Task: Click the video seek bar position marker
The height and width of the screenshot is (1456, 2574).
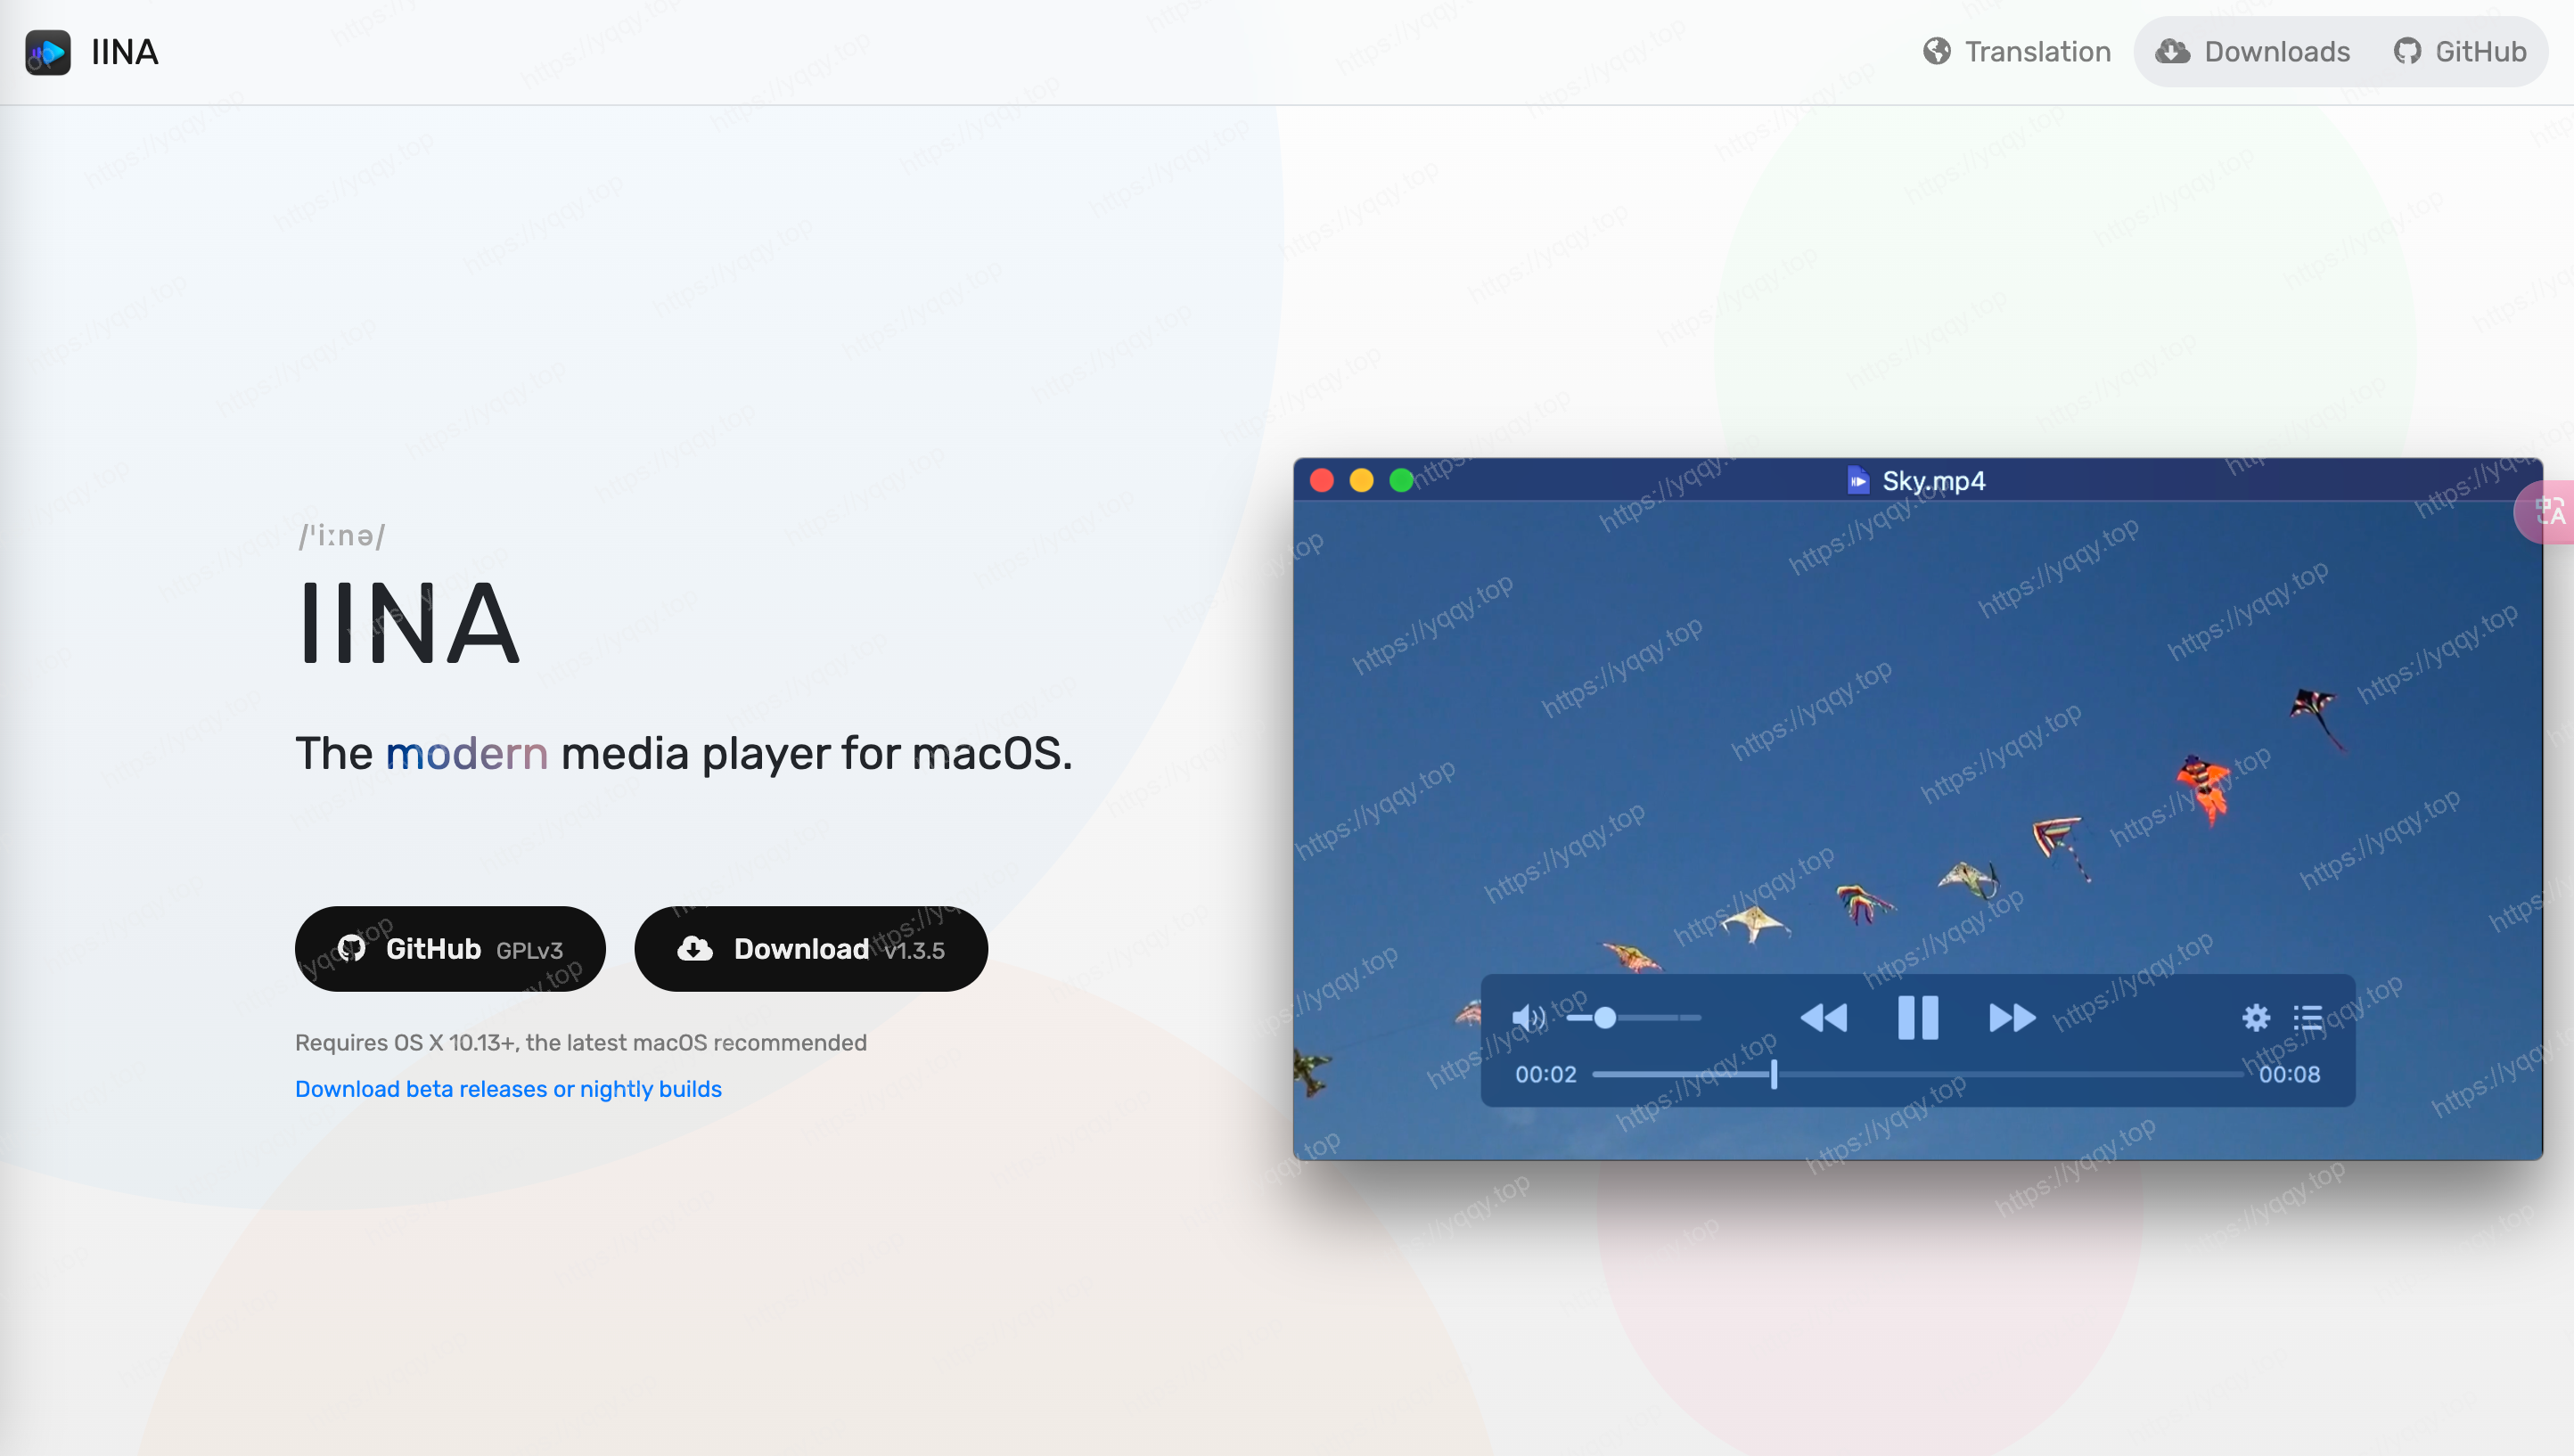Action: coord(1774,1075)
